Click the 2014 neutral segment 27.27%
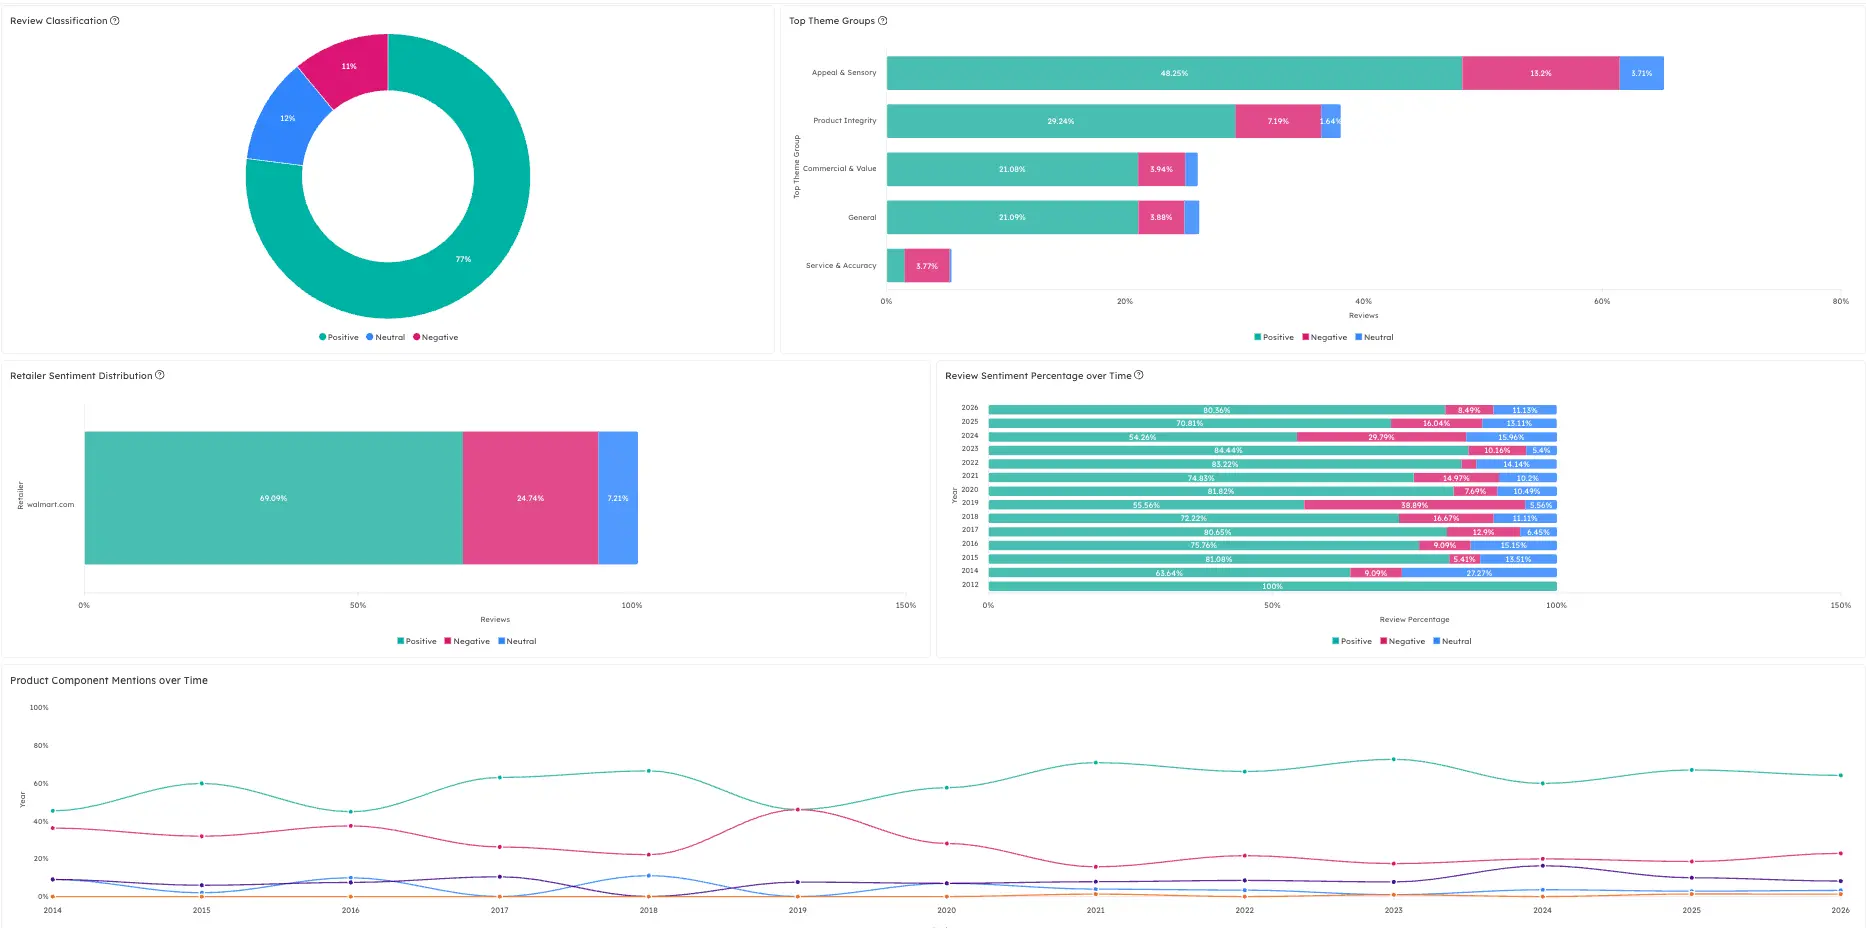This screenshot has height=928, width=1866. click(1479, 573)
